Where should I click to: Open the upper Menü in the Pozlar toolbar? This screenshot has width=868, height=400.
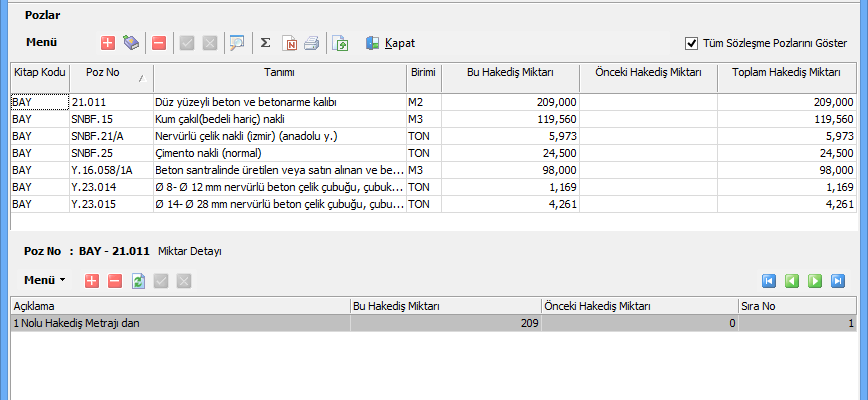(41, 43)
